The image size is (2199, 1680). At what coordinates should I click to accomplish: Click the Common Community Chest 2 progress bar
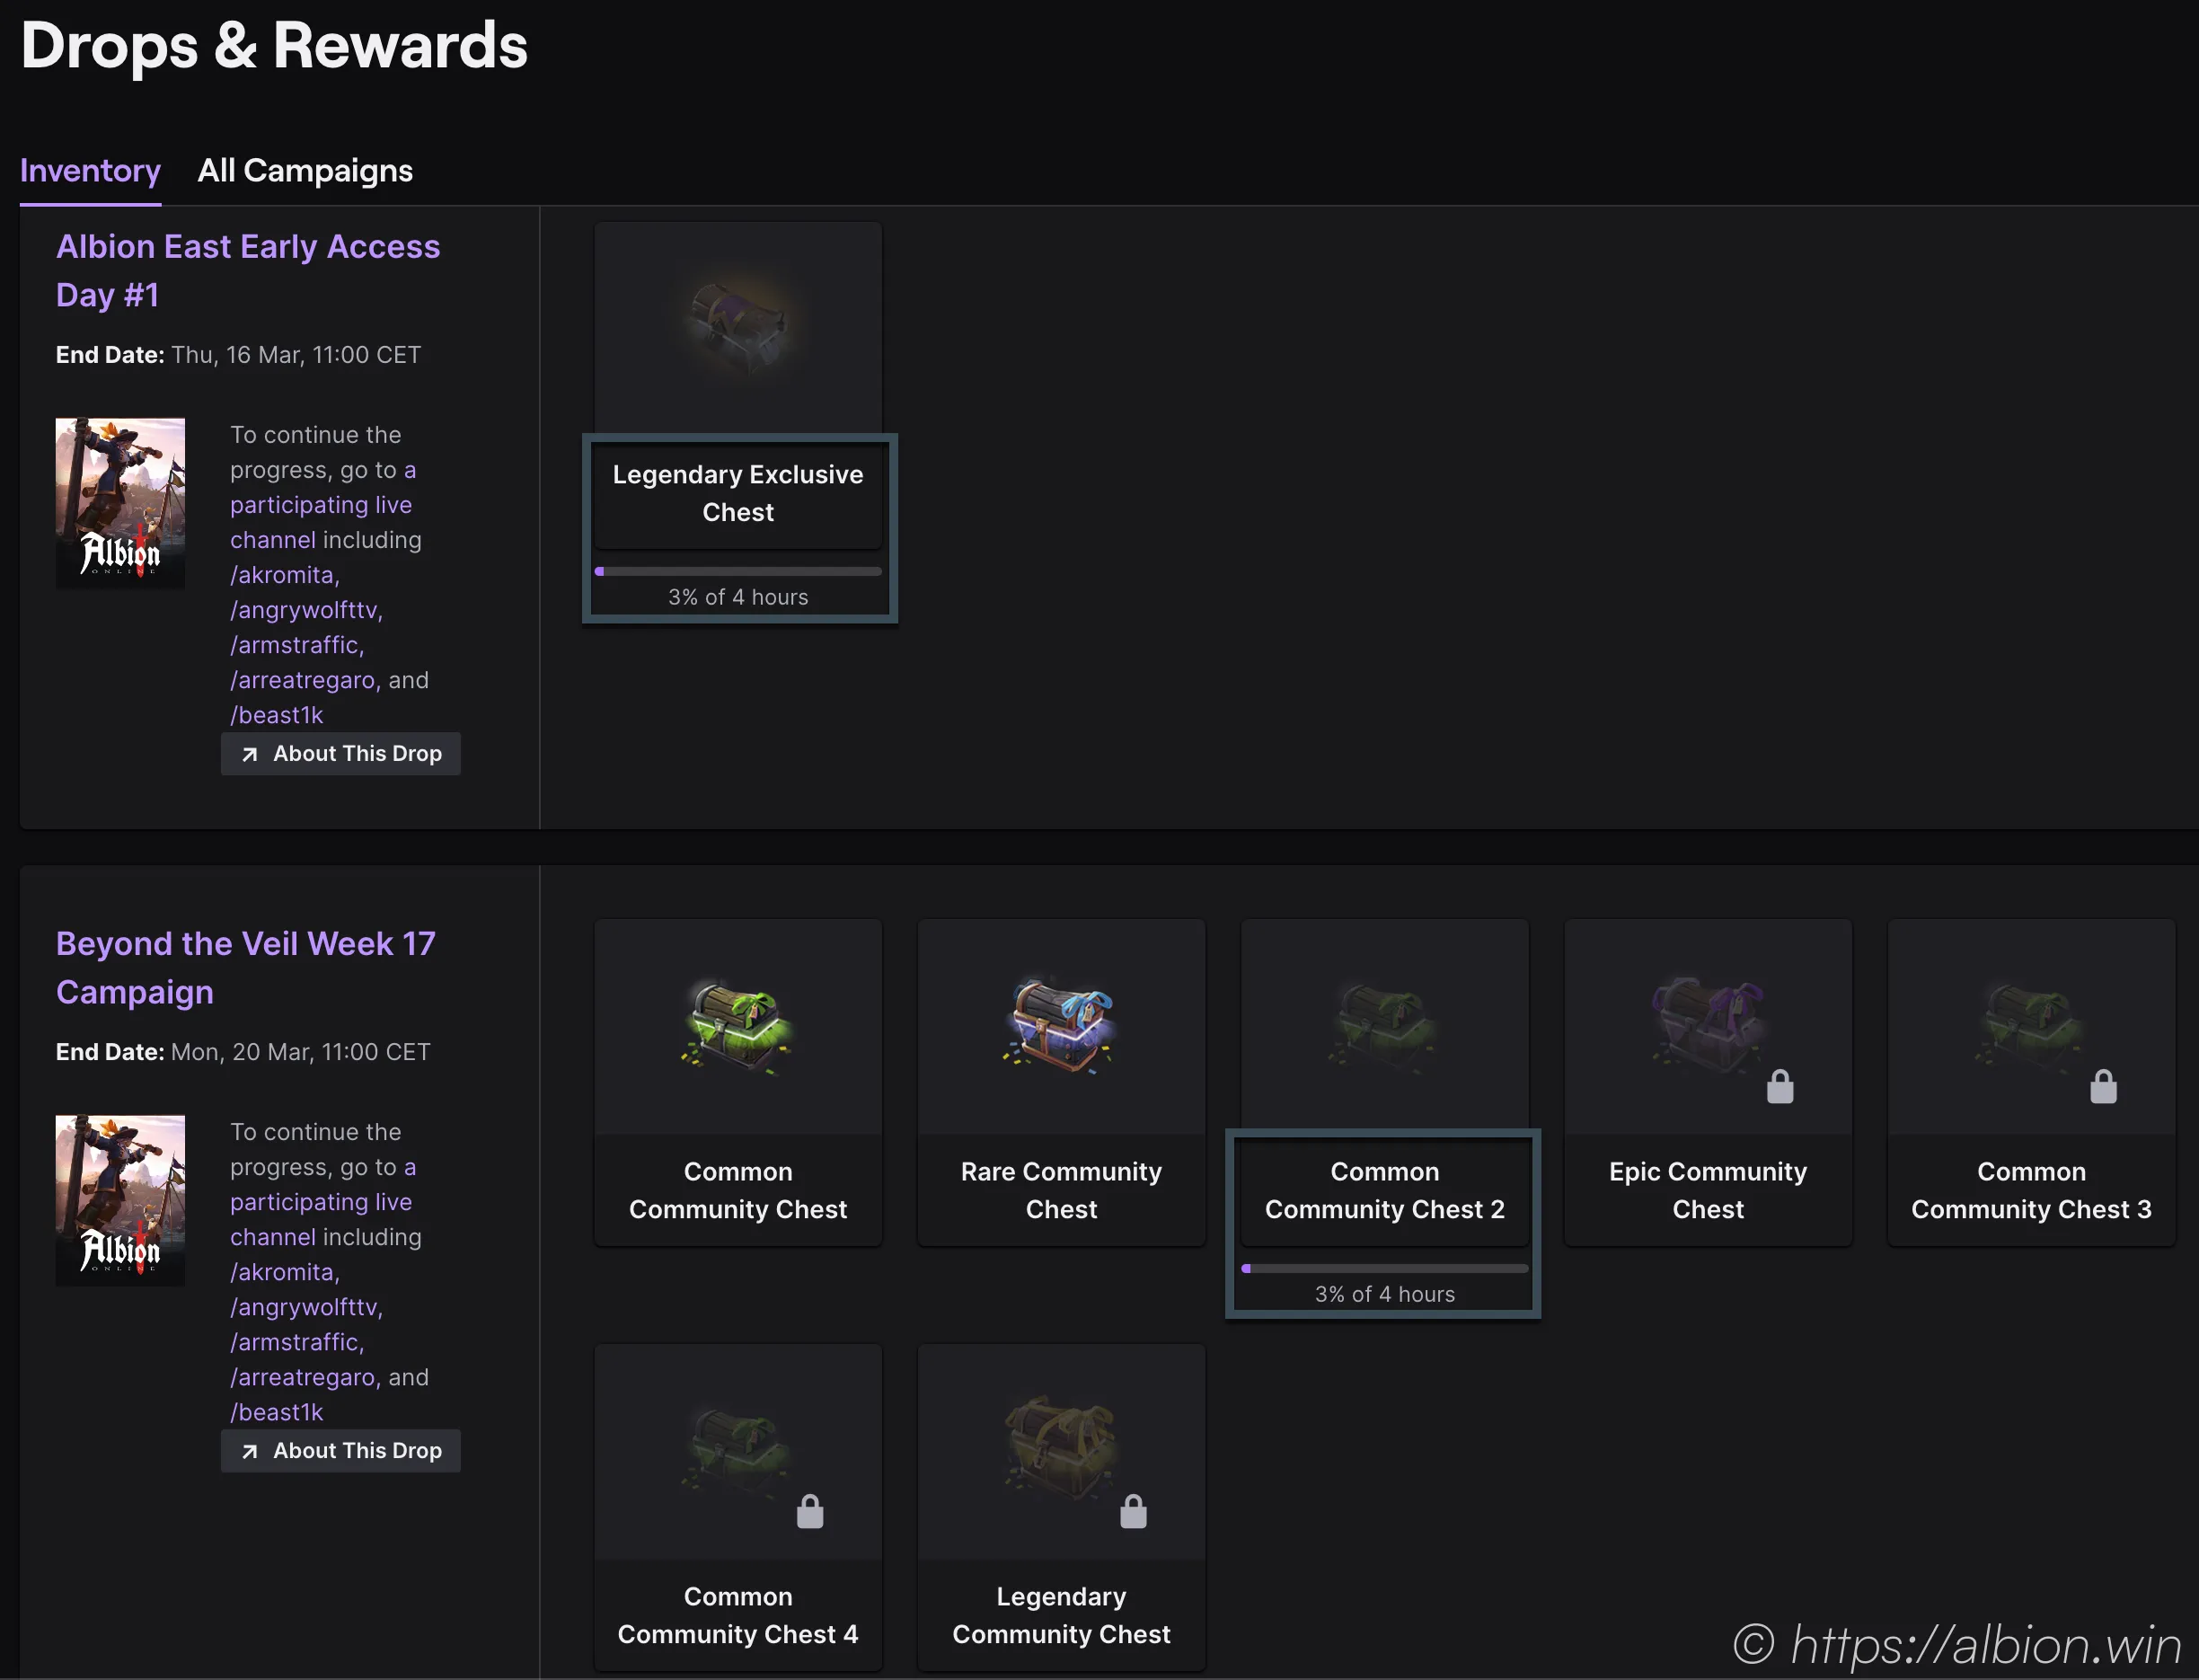1384,1269
